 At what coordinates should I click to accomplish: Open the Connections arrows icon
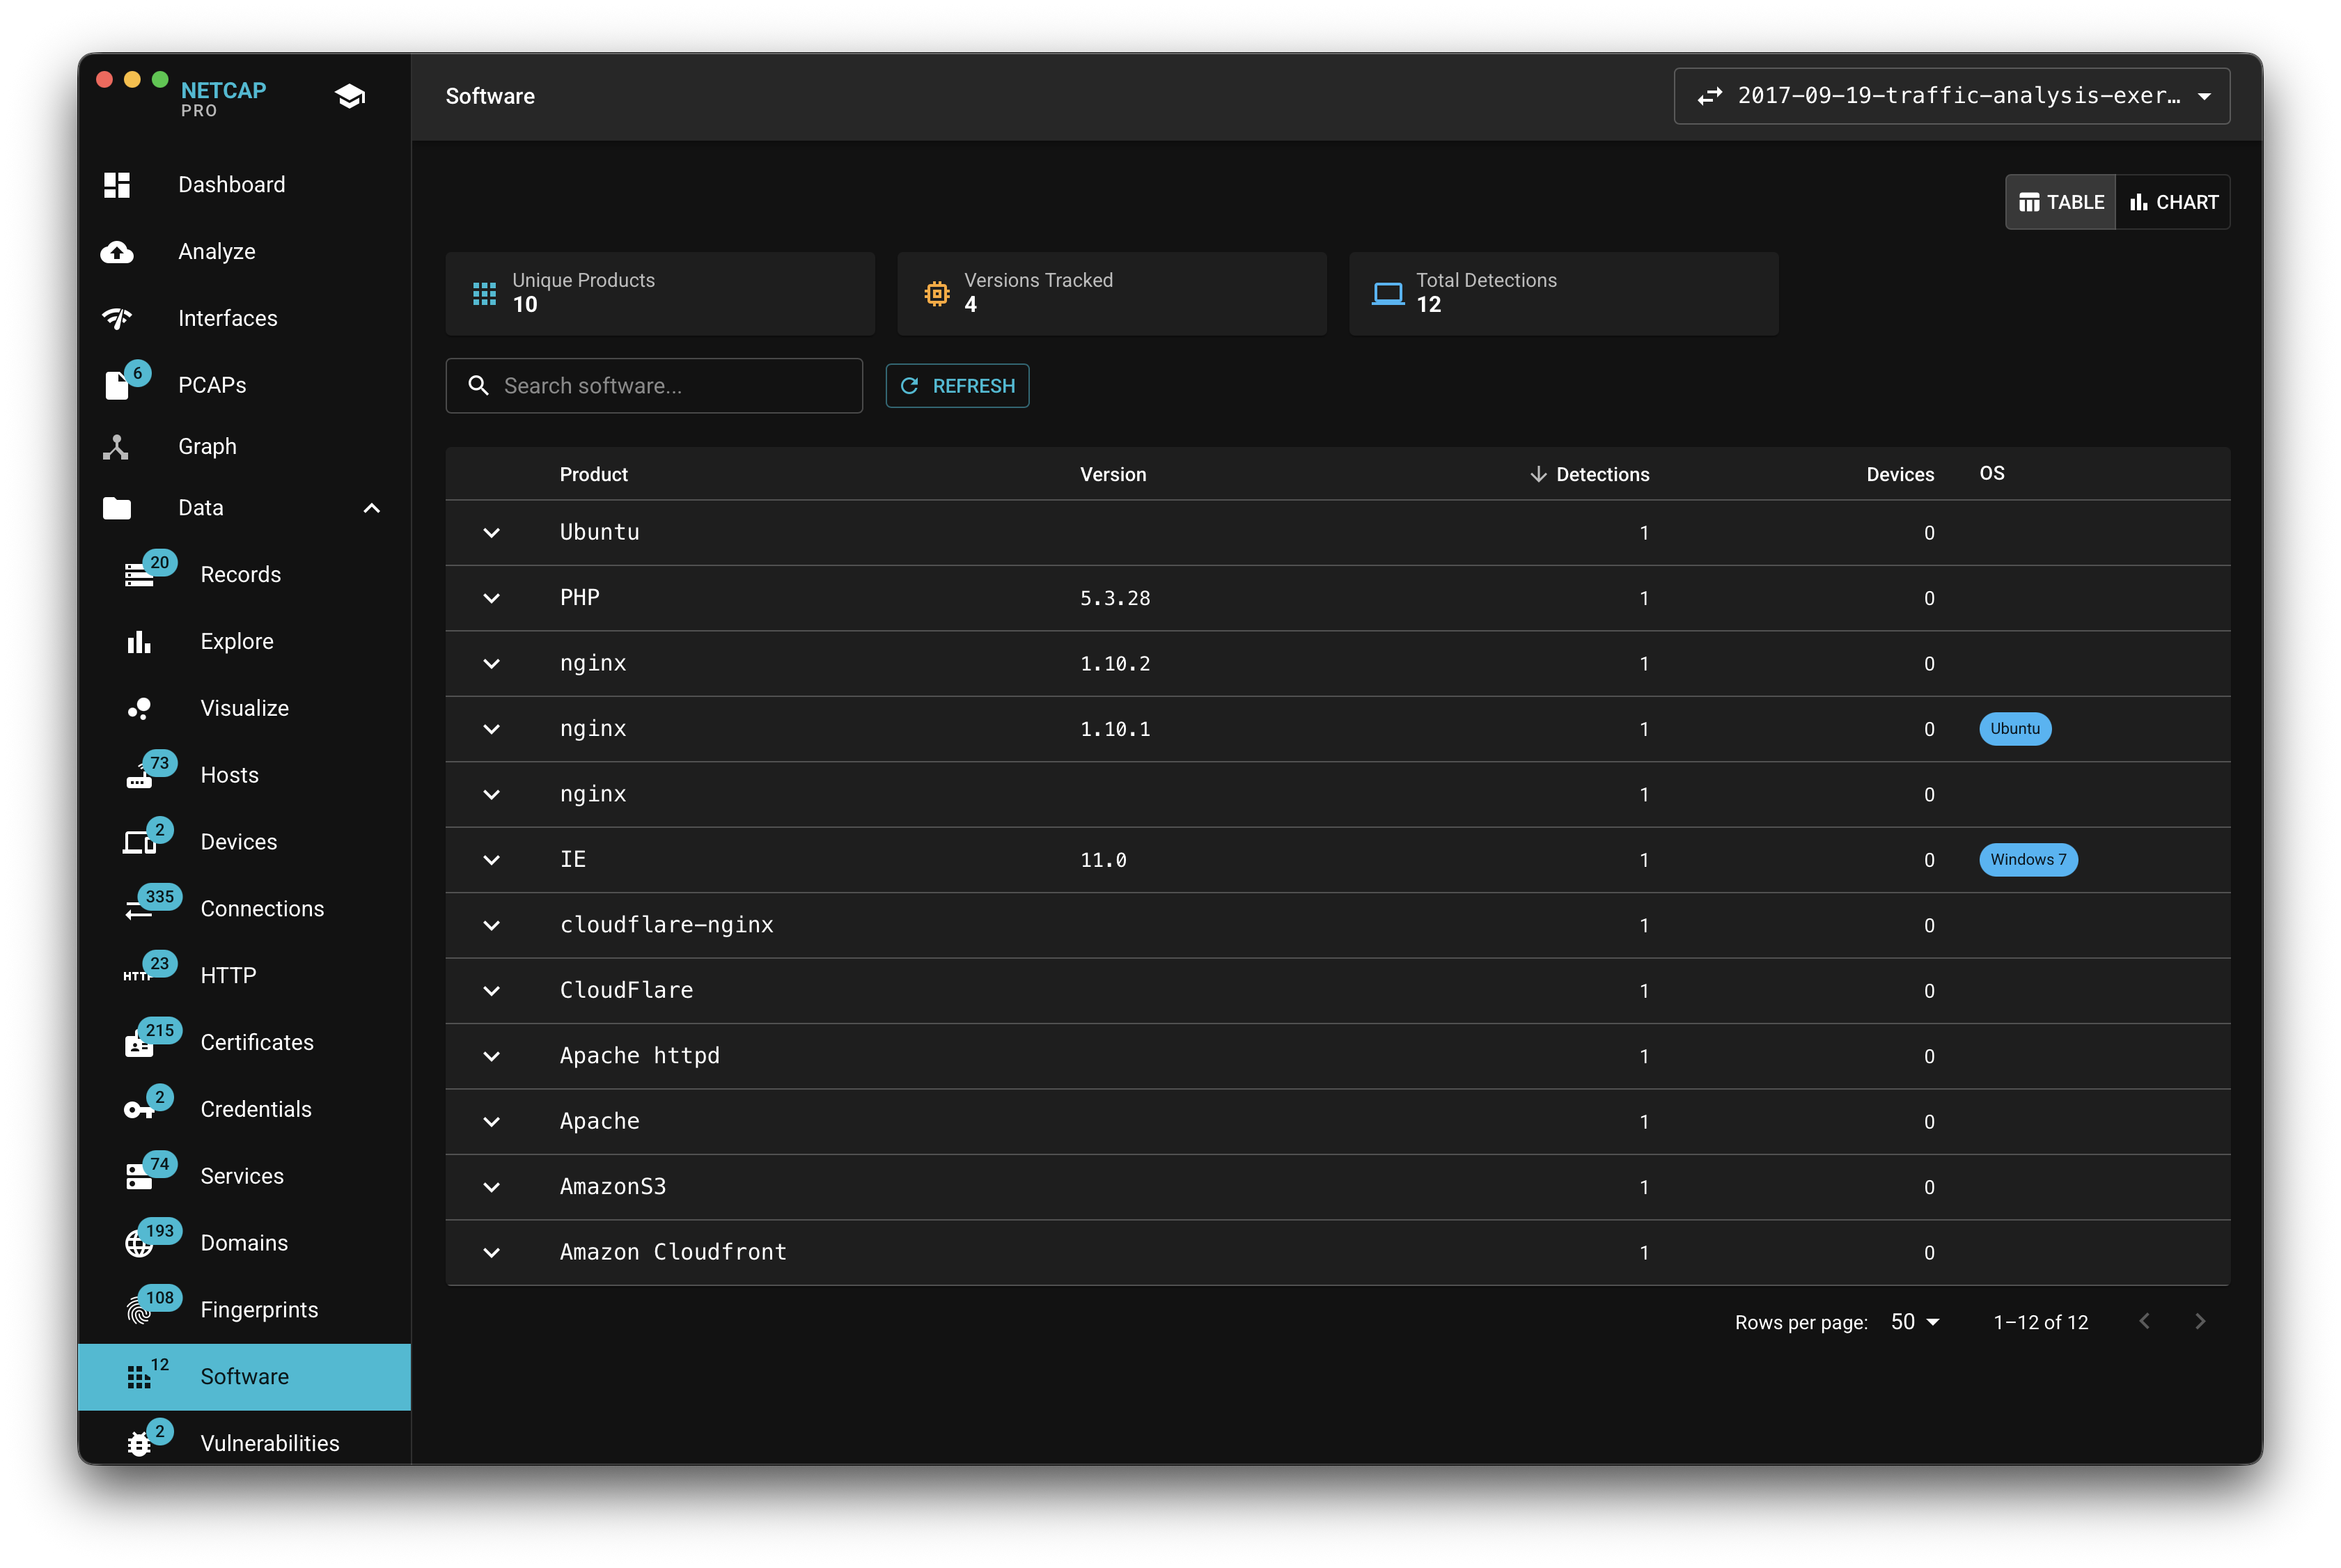tap(138, 909)
